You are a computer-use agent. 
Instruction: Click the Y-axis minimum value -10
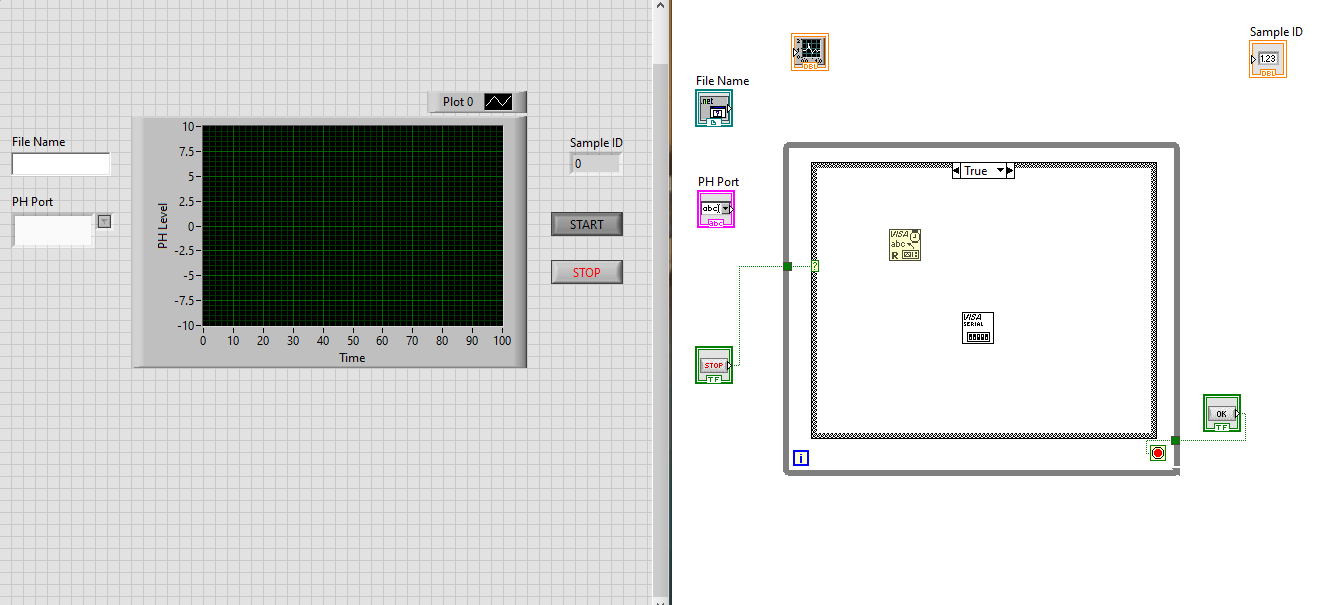(185, 326)
